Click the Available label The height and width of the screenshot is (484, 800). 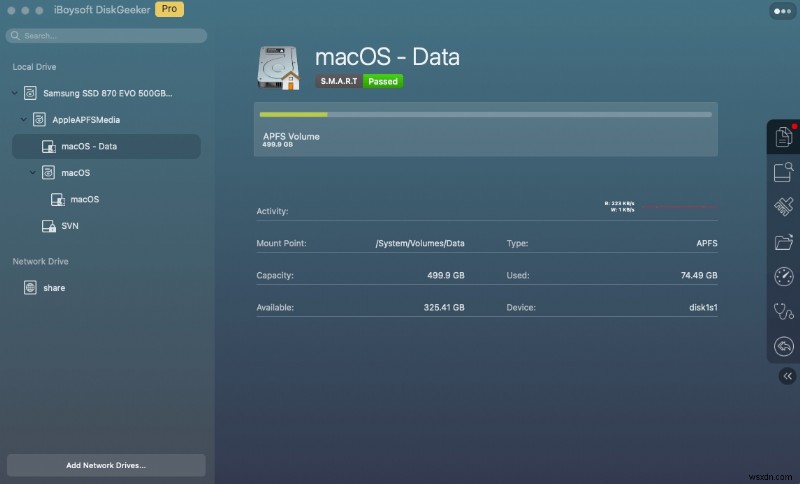coord(275,308)
